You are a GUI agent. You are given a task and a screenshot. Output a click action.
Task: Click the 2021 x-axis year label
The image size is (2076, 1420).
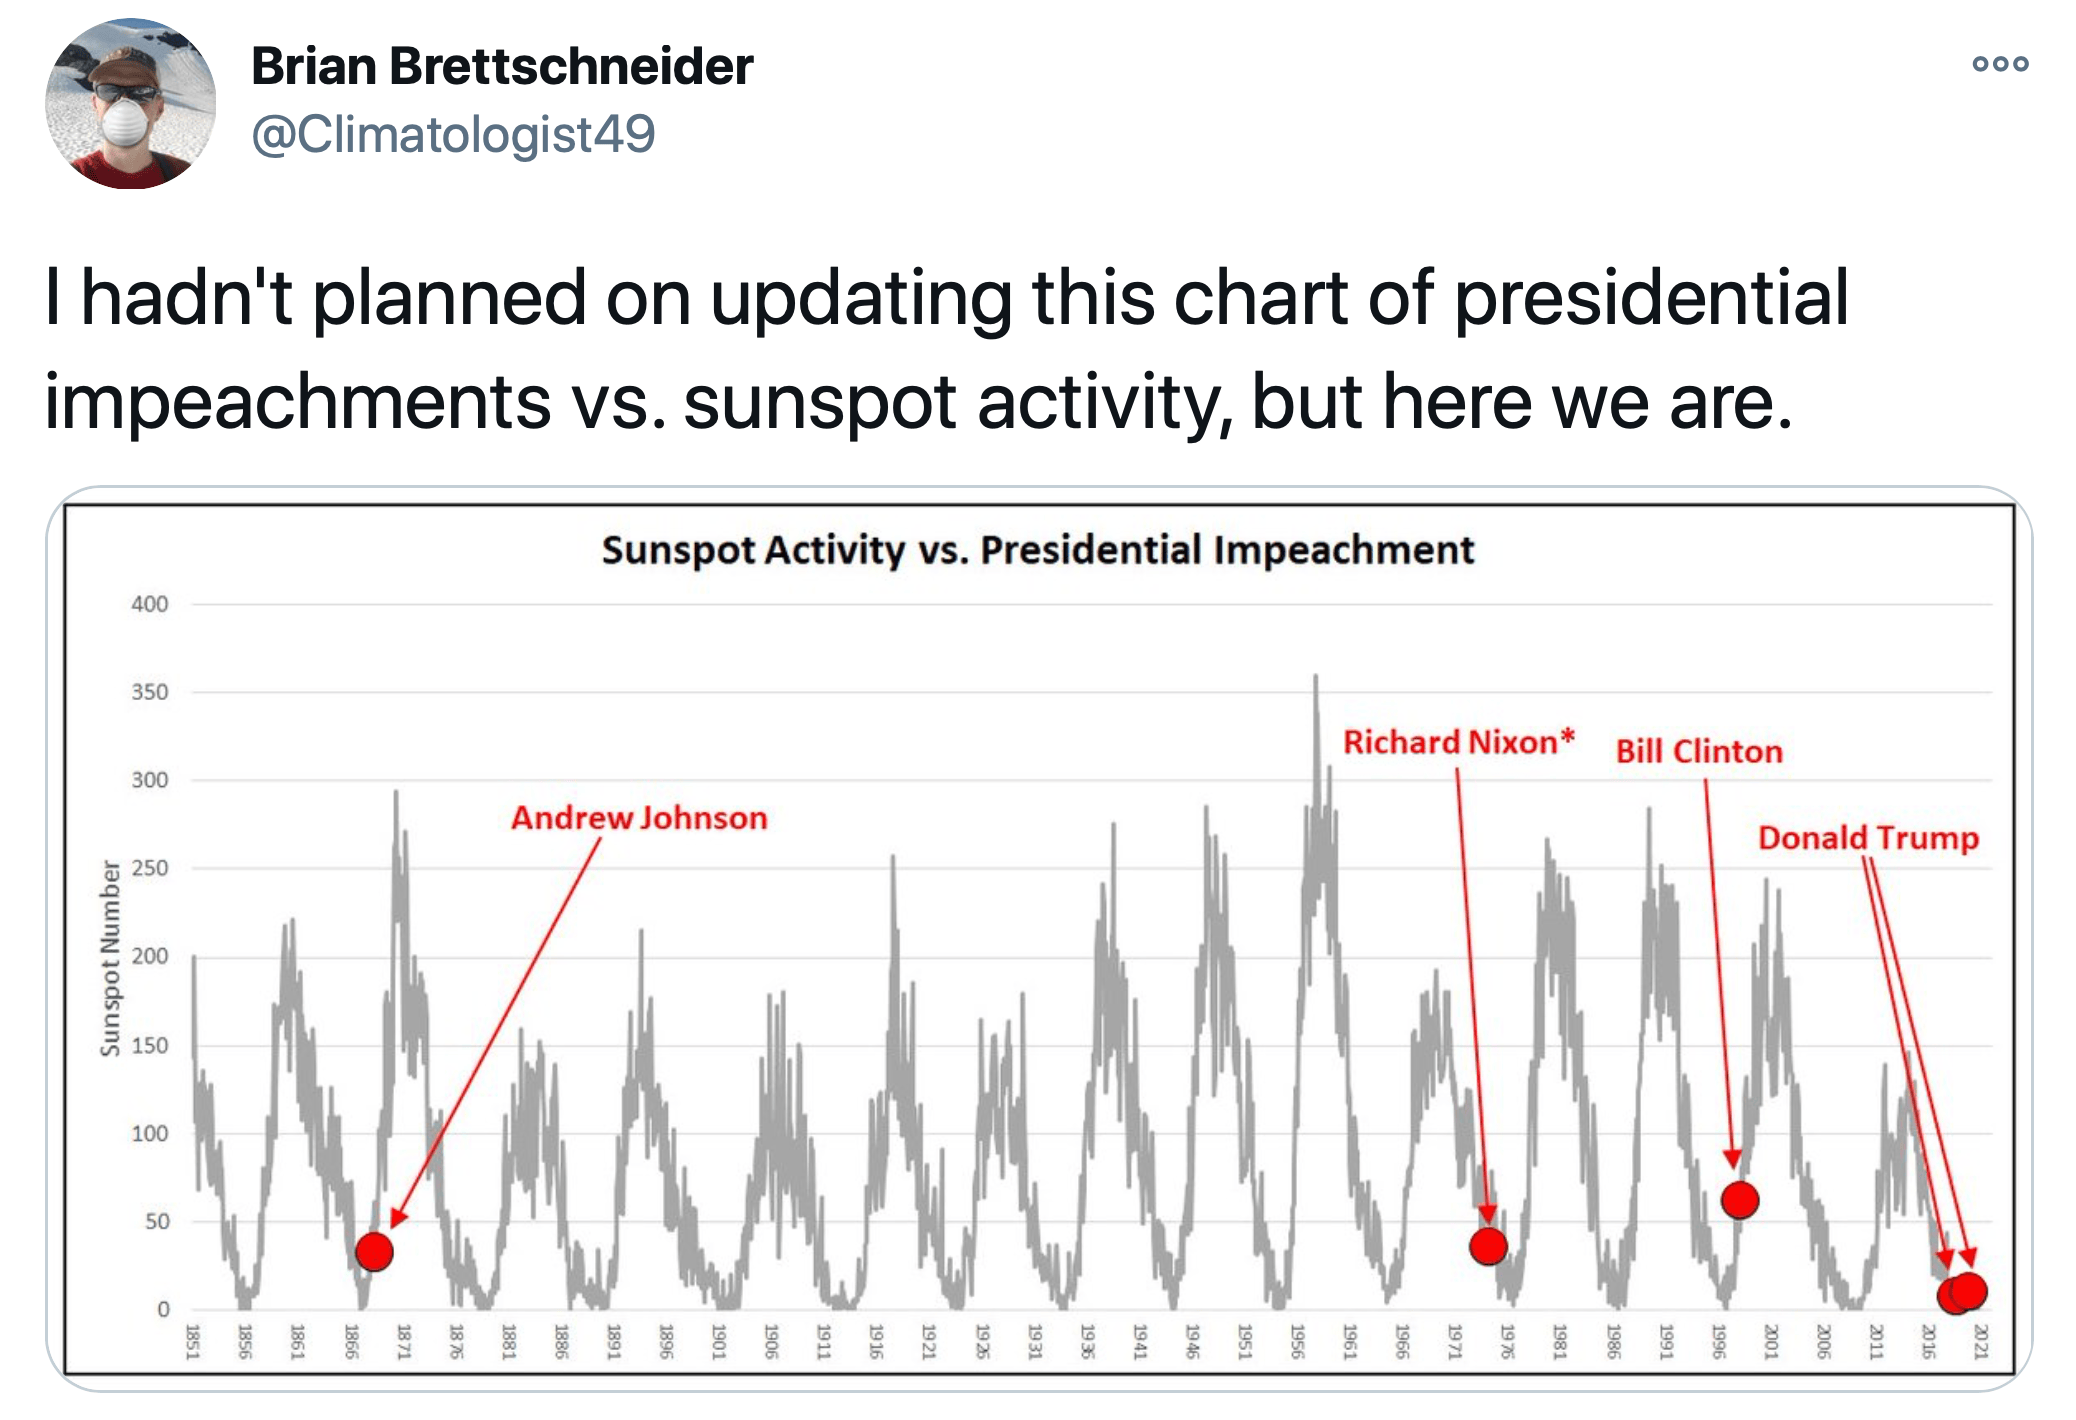point(1980,1341)
